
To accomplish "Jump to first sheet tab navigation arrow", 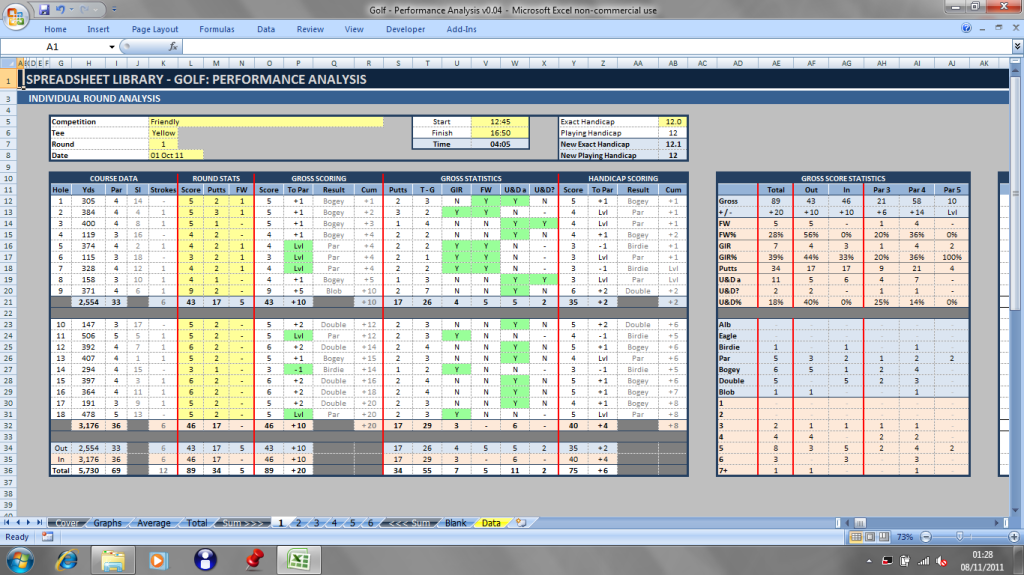I will click(x=9, y=523).
